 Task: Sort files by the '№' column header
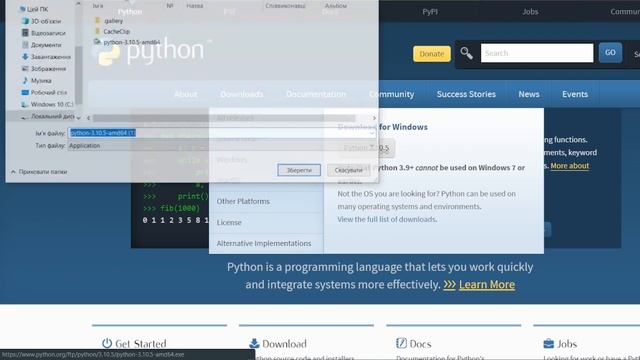(x=170, y=6)
